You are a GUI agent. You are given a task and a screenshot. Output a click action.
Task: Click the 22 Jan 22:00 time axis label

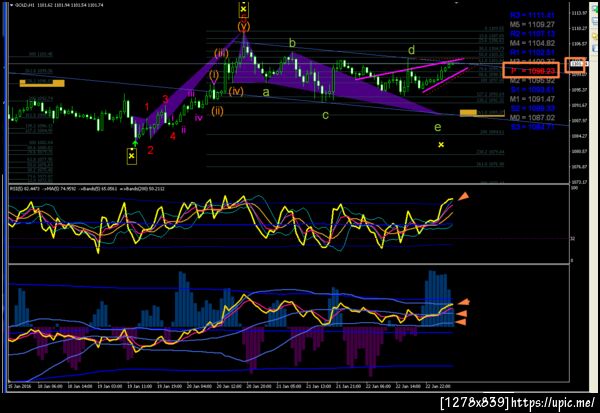click(x=438, y=387)
